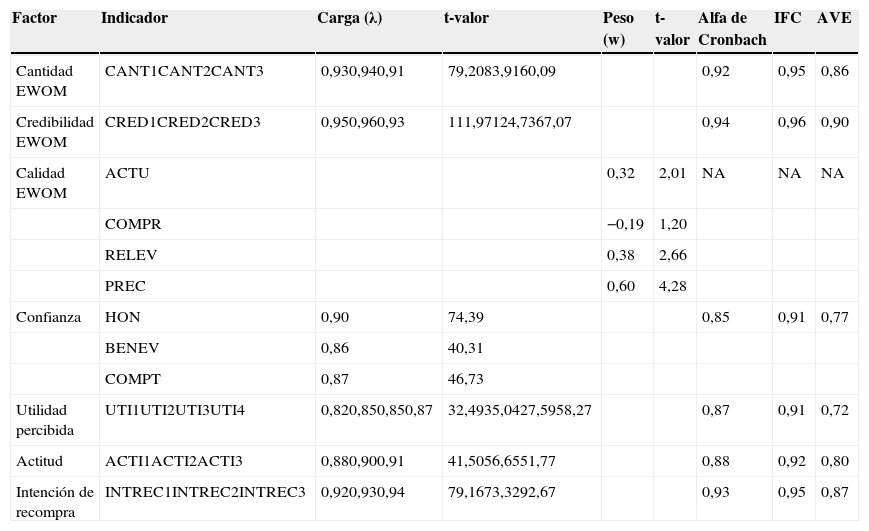Screen dimensions: 869x531
Task: Click the Carga (λ) column header
Action: [349, 19]
